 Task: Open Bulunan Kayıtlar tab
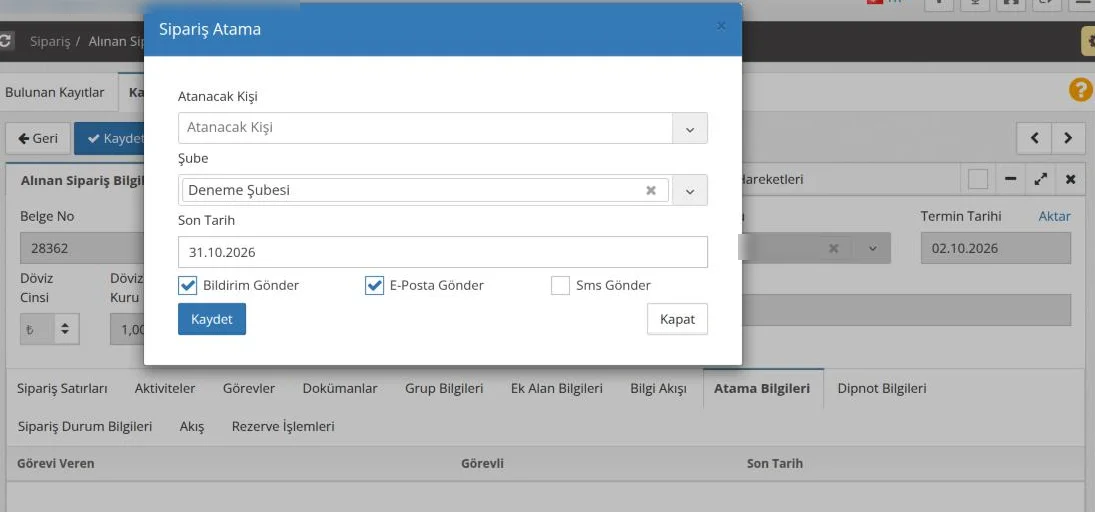pos(54,92)
